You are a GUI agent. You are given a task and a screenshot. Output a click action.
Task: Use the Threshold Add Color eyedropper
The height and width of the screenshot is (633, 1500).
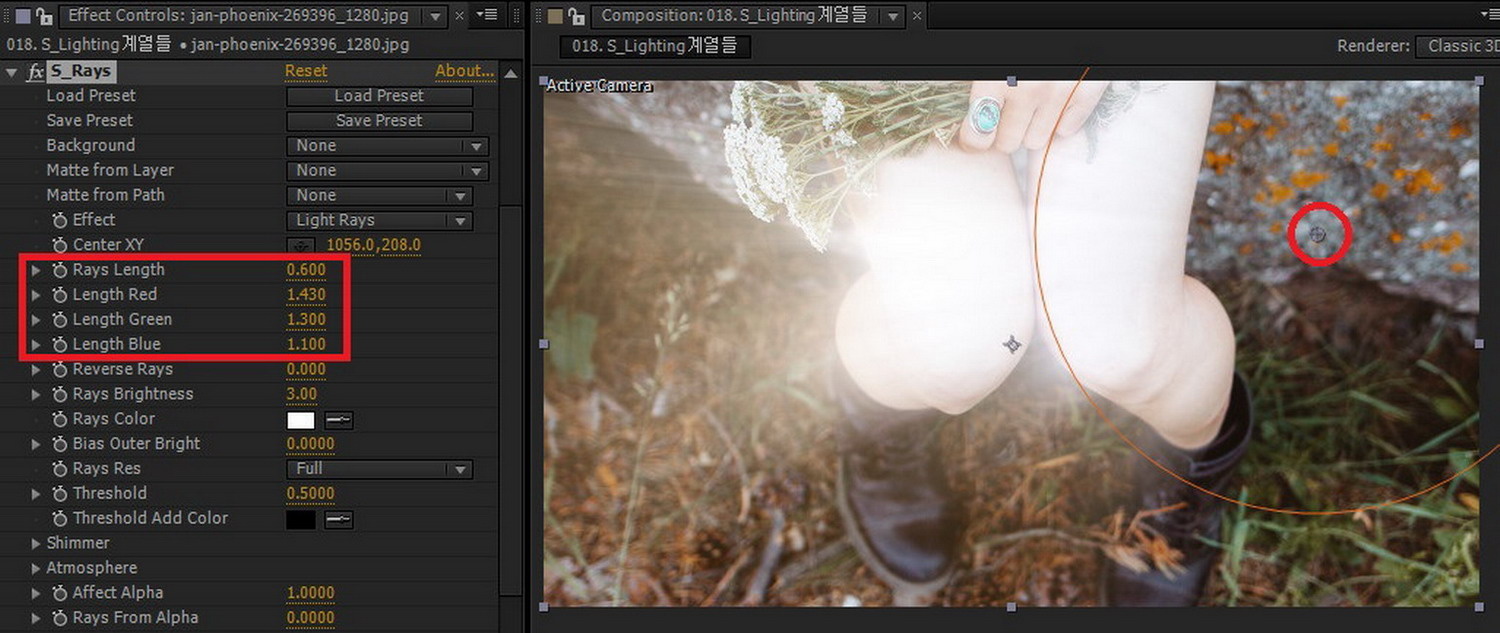(339, 519)
